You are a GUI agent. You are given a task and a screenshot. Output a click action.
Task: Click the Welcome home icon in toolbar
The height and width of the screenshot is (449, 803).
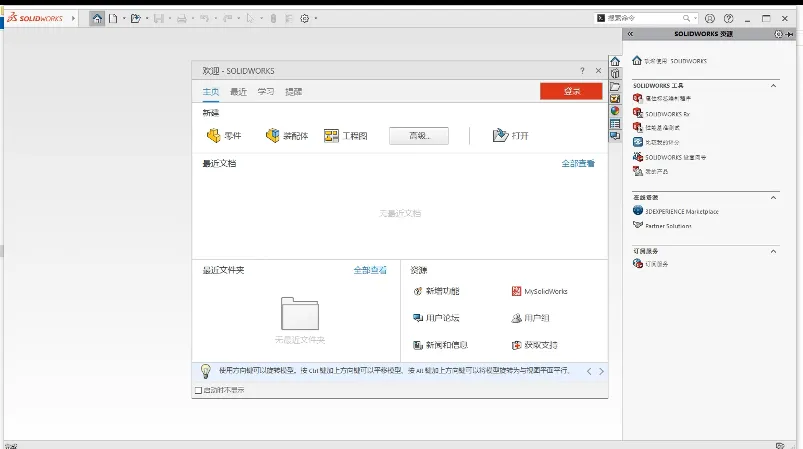(x=97, y=18)
